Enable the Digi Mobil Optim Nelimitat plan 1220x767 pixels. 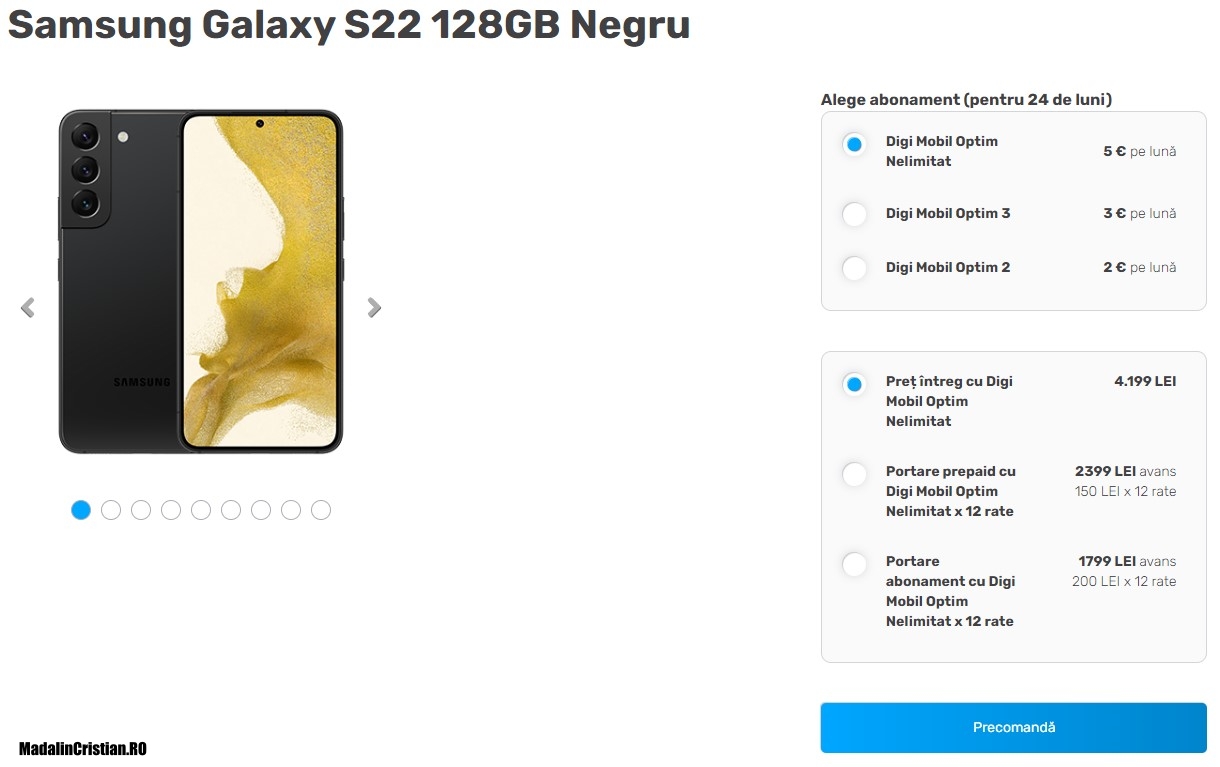tap(854, 144)
